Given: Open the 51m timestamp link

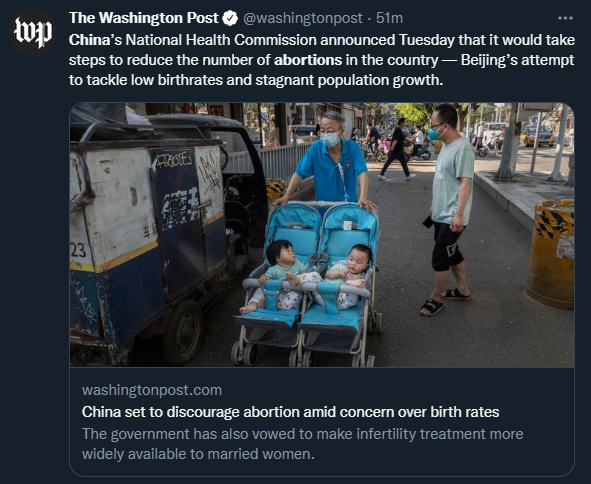Looking at the screenshot, I should pyautogui.click(x=389, y=18).
